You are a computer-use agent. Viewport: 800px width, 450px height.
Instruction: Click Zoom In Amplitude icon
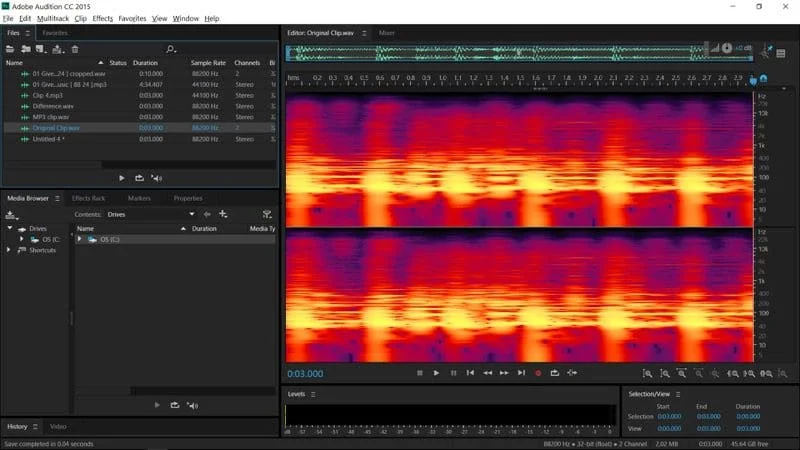647,373
